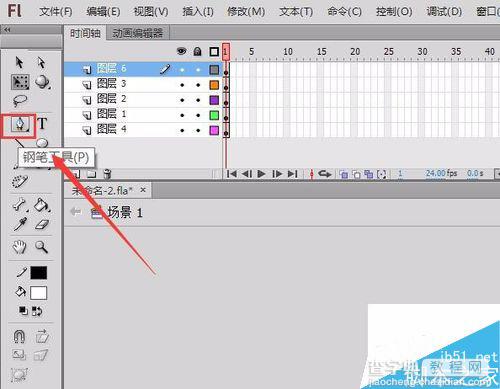This screenshot has height=389, width=500.
Task: Enable Edit Multiple Frames
Action: point(368,174)
